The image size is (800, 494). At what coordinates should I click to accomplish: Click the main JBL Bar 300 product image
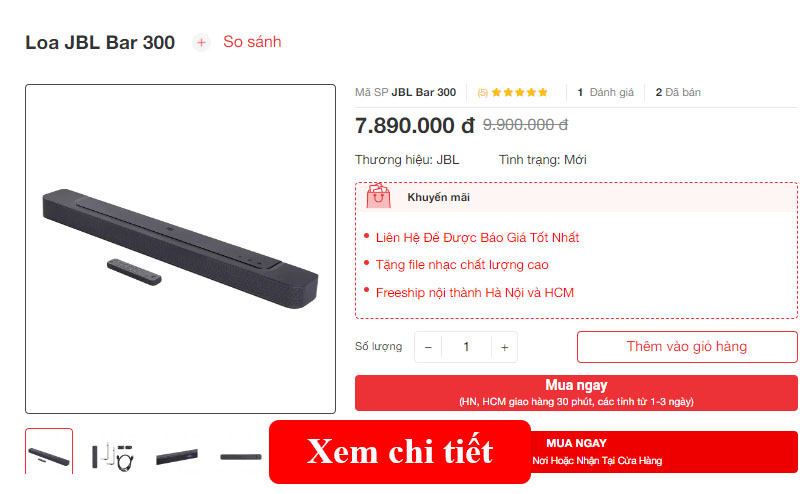coord(181,249)
